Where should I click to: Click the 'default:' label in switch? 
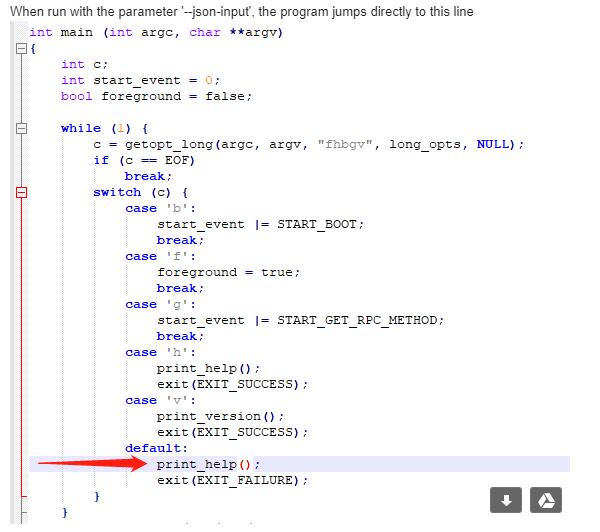156,448
